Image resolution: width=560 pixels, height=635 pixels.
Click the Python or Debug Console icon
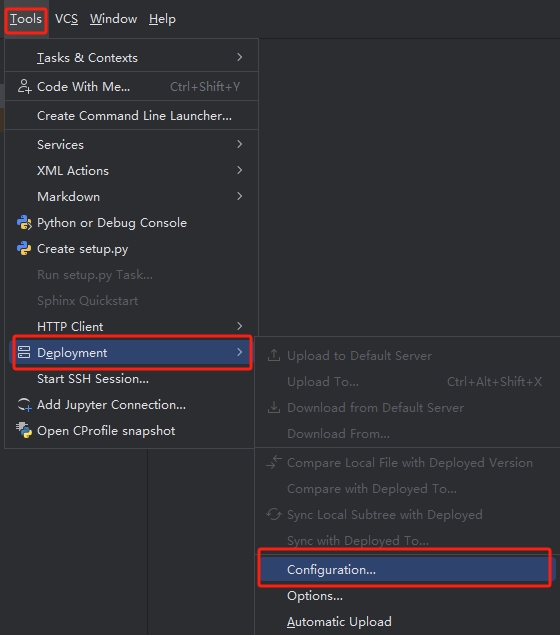click(x=24, y=223)
